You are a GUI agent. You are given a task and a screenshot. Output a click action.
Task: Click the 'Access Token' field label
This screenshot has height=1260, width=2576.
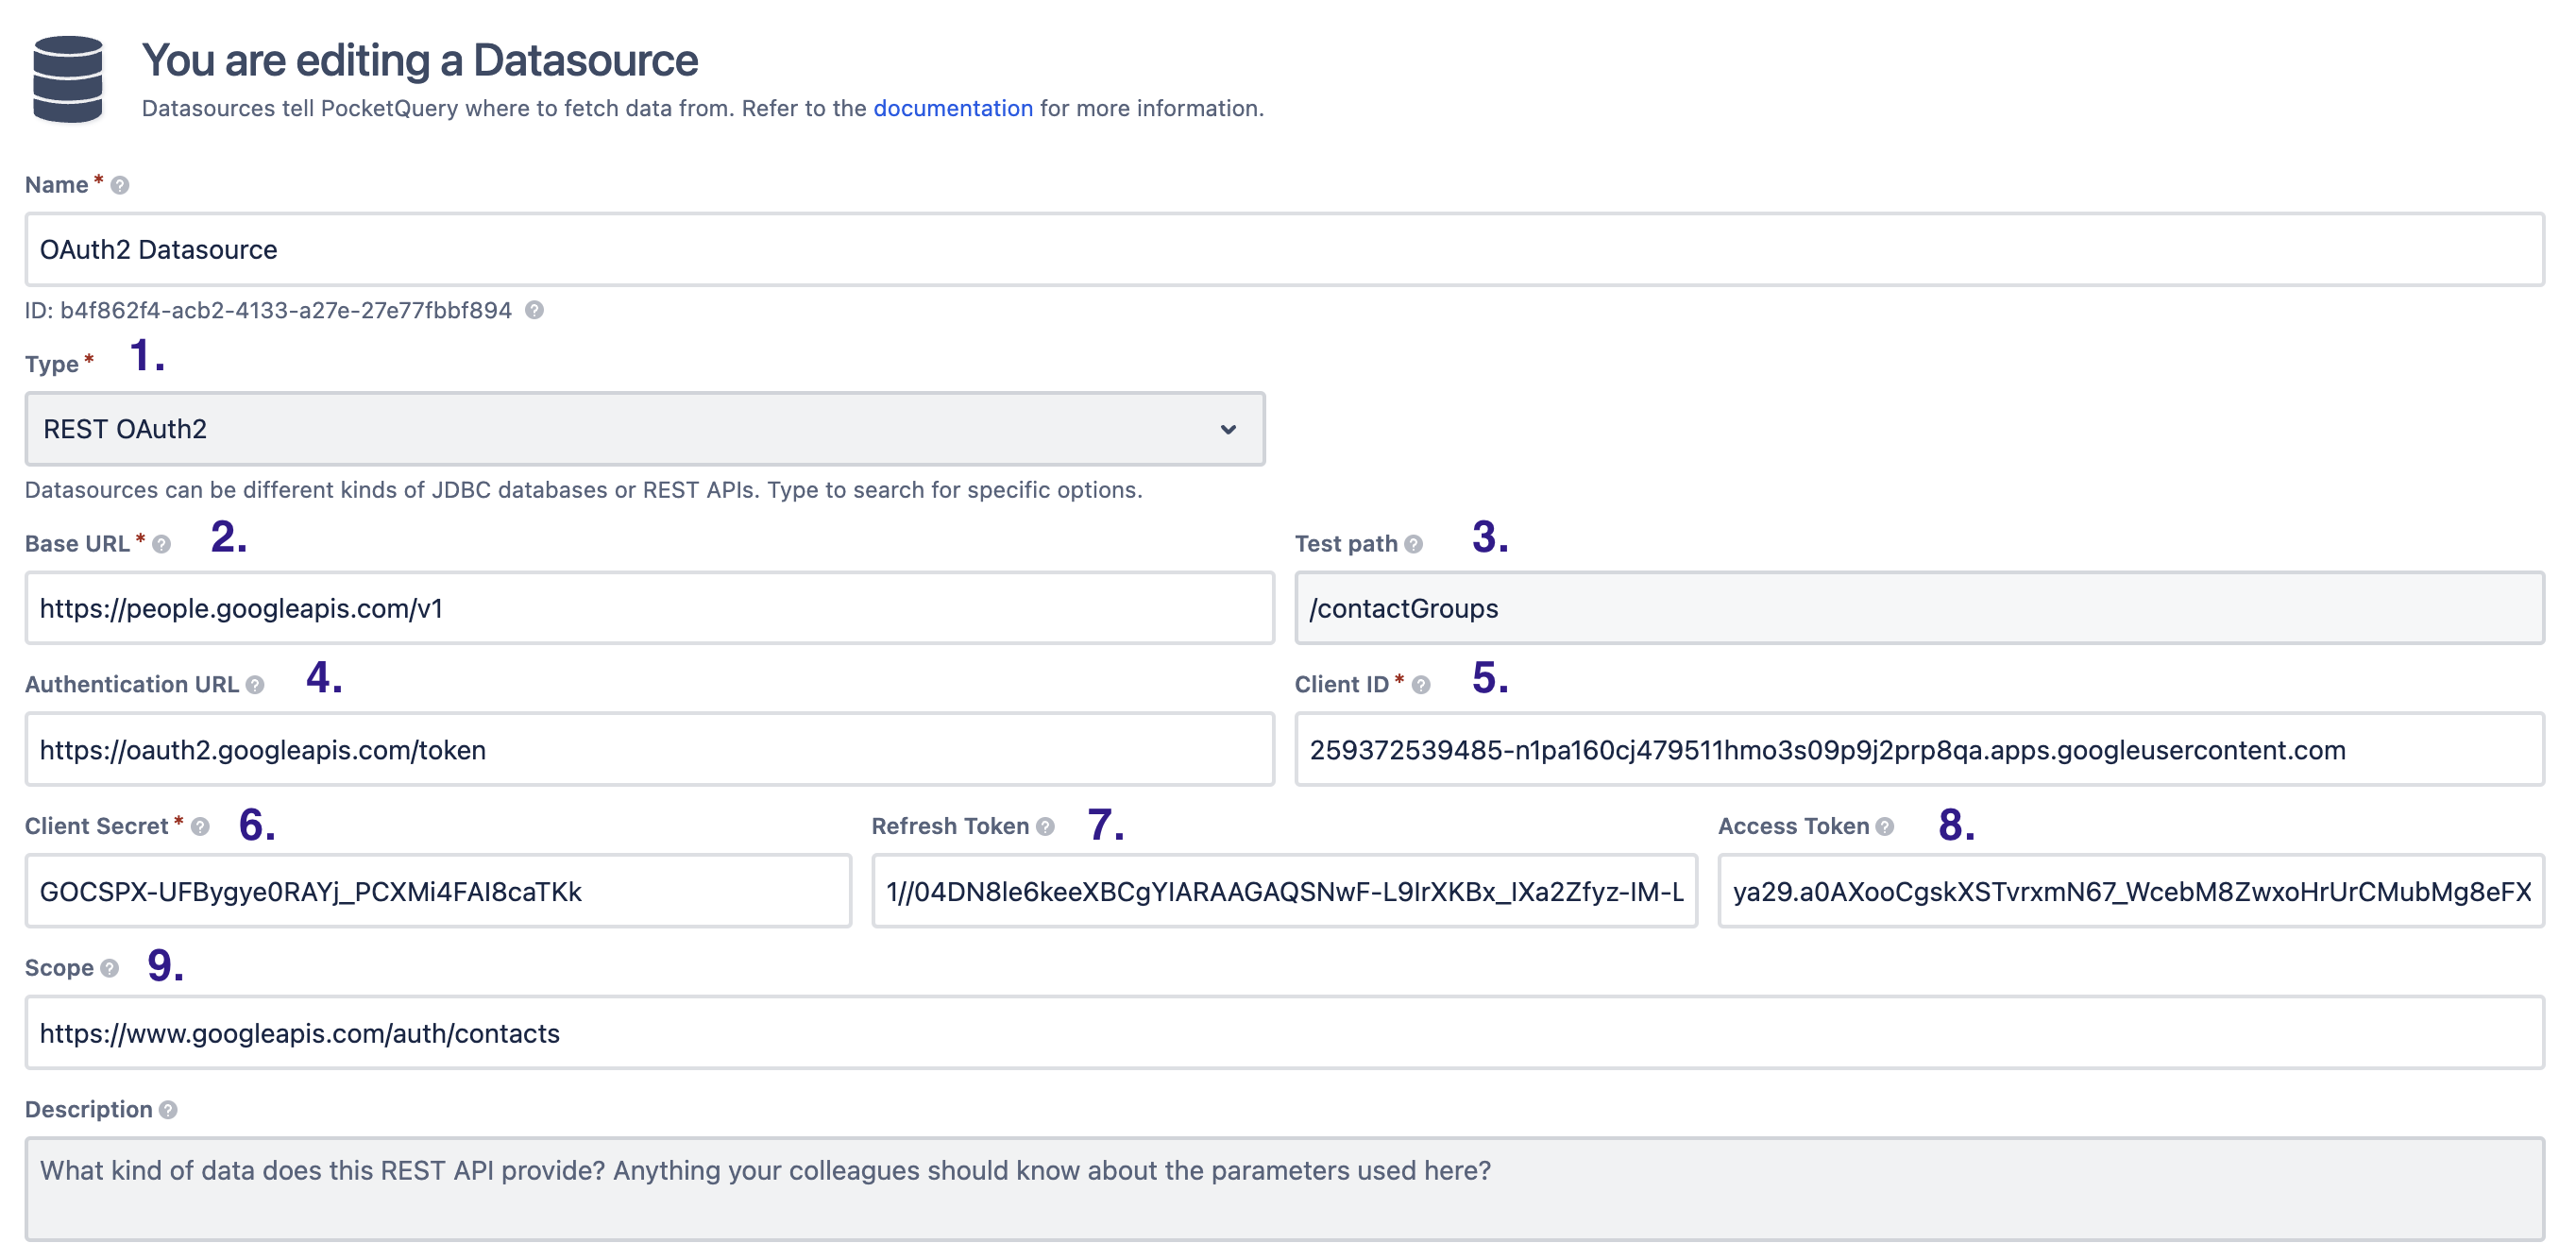point(1794,827)
